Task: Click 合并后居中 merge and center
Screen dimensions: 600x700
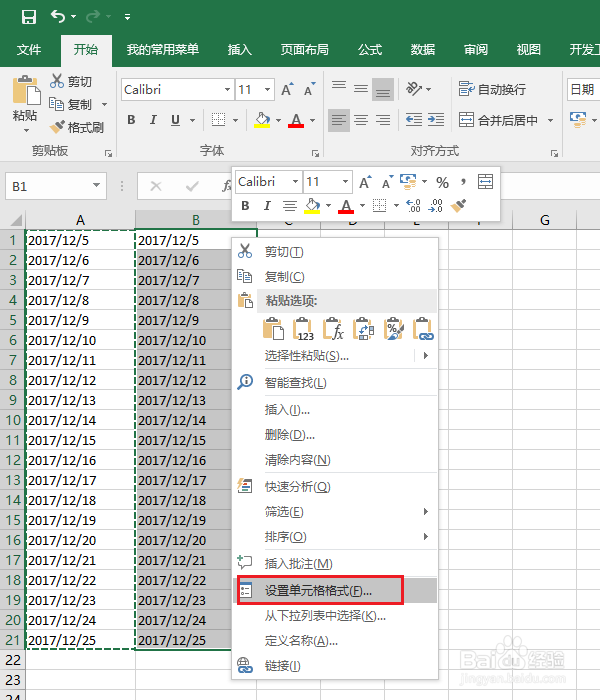Action: [498, 120]
